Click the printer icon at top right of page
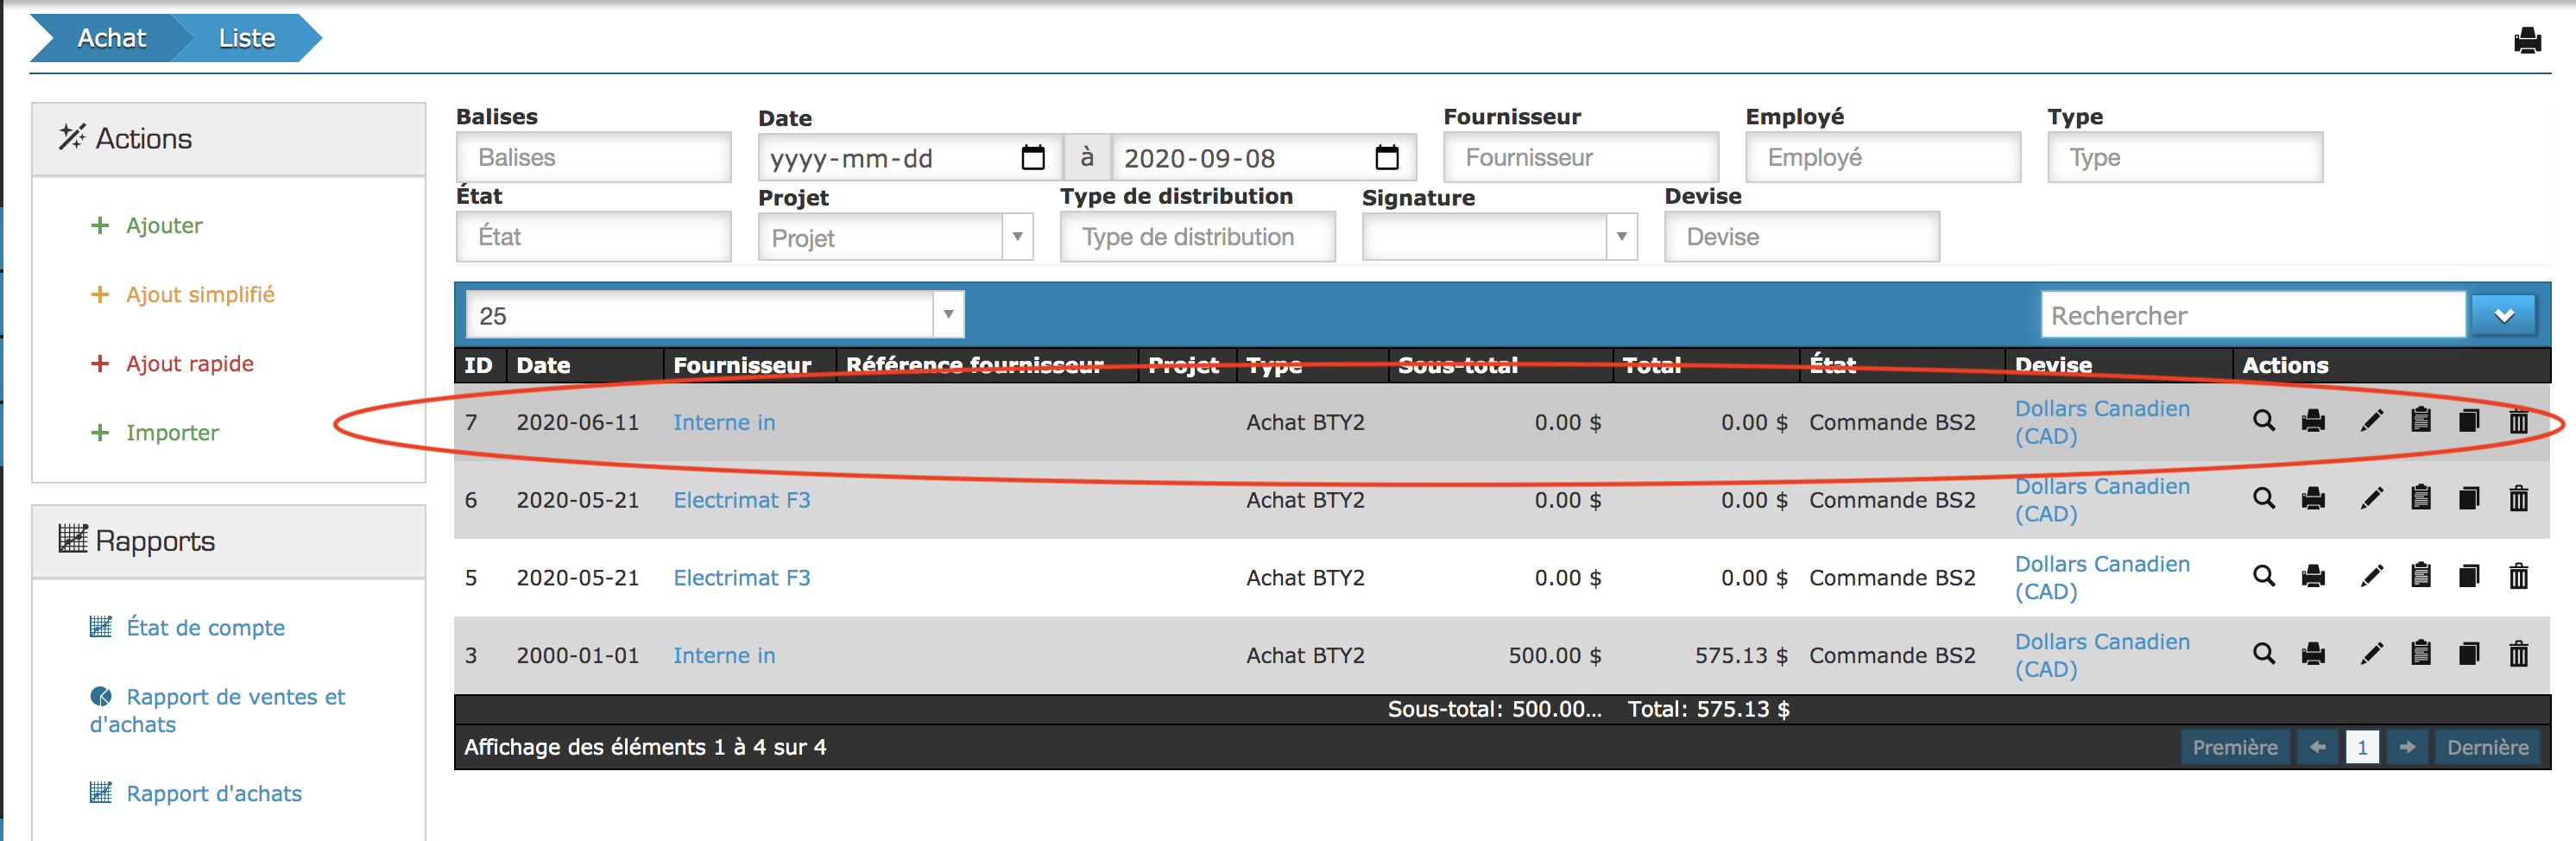The image size is (2576, 841). [x=2527, y=40]
